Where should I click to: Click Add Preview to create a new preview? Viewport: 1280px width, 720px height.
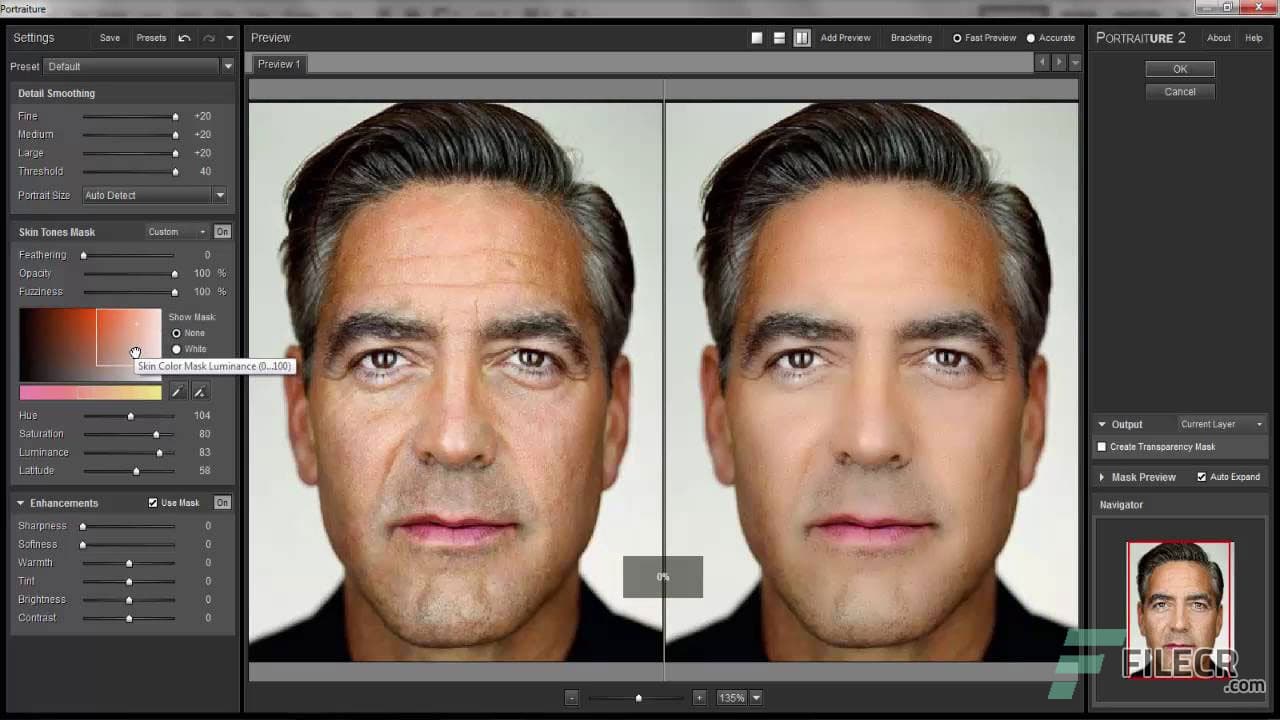(845, 37)
